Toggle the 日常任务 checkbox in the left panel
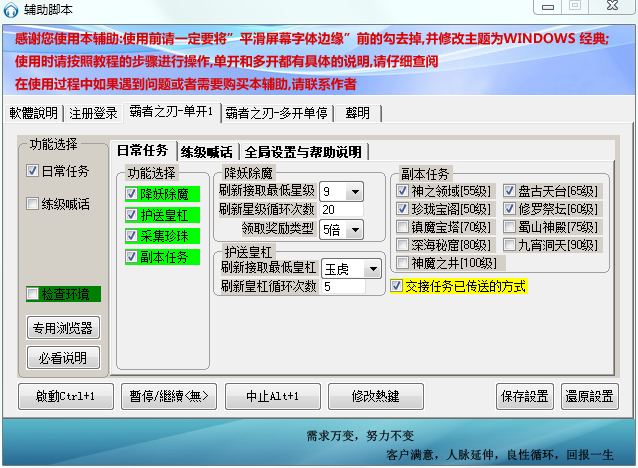638x468 pixels. 33,171
